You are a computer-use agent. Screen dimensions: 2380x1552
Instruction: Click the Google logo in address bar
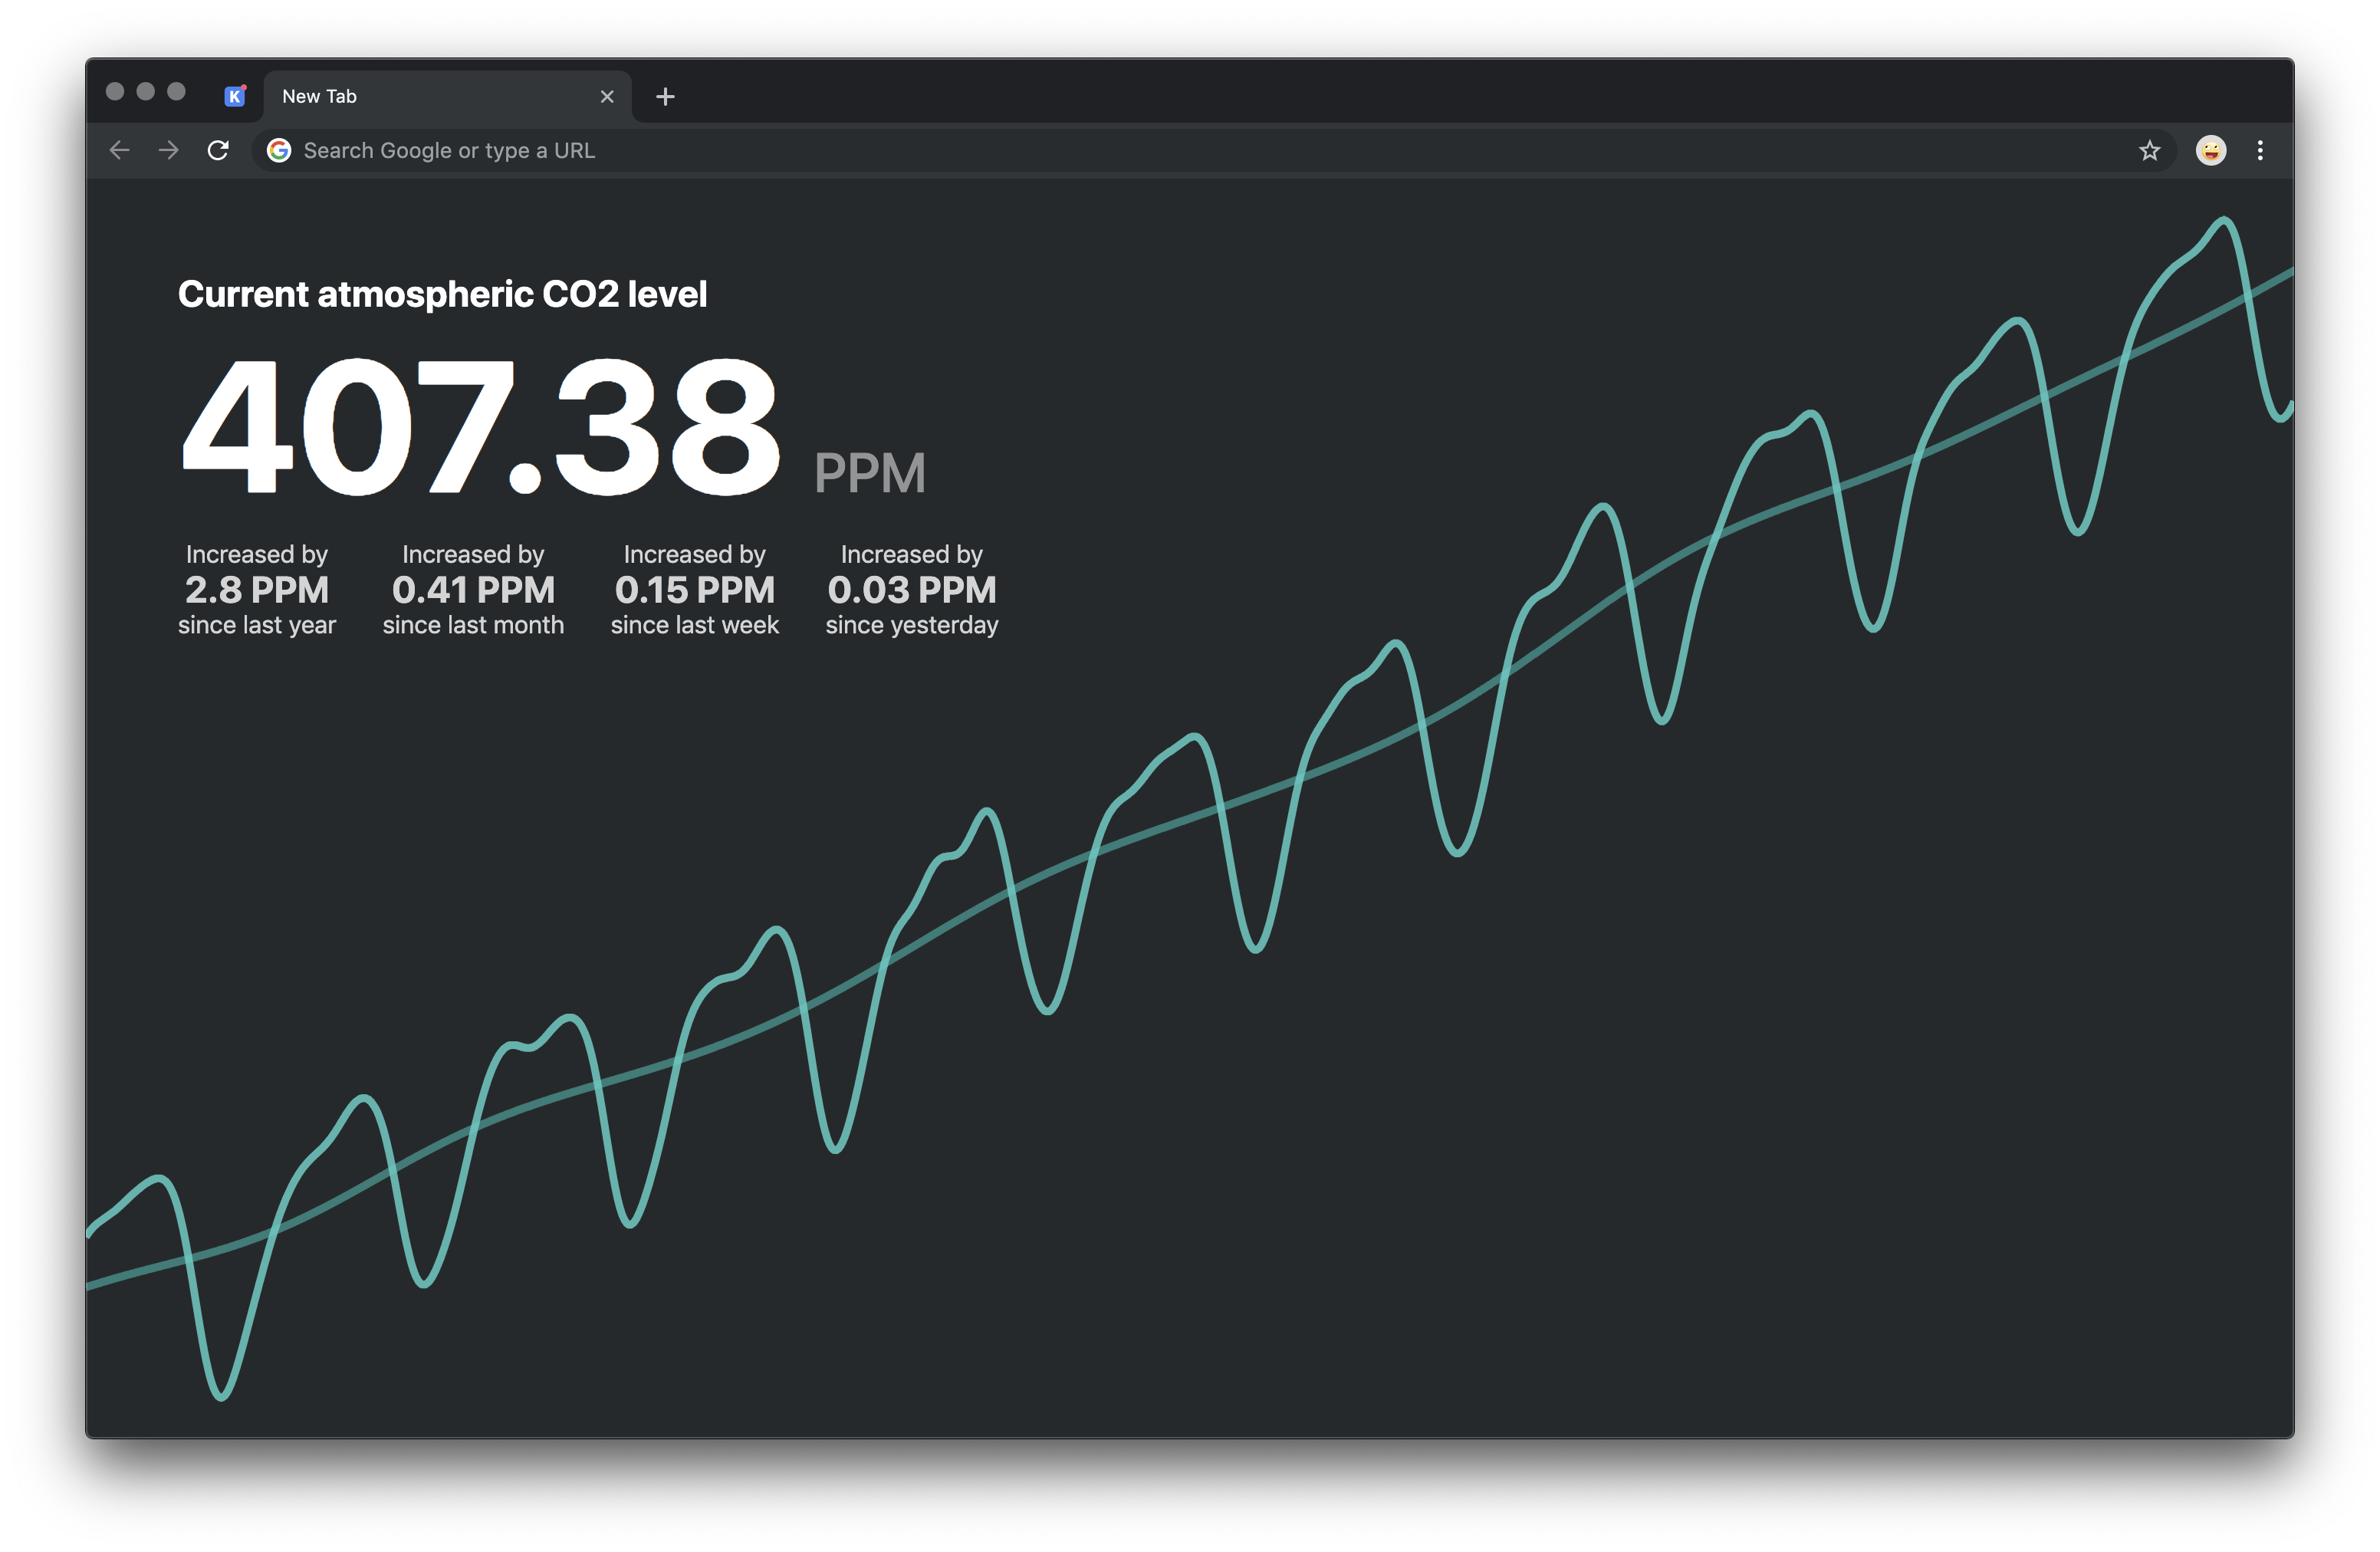279,150
